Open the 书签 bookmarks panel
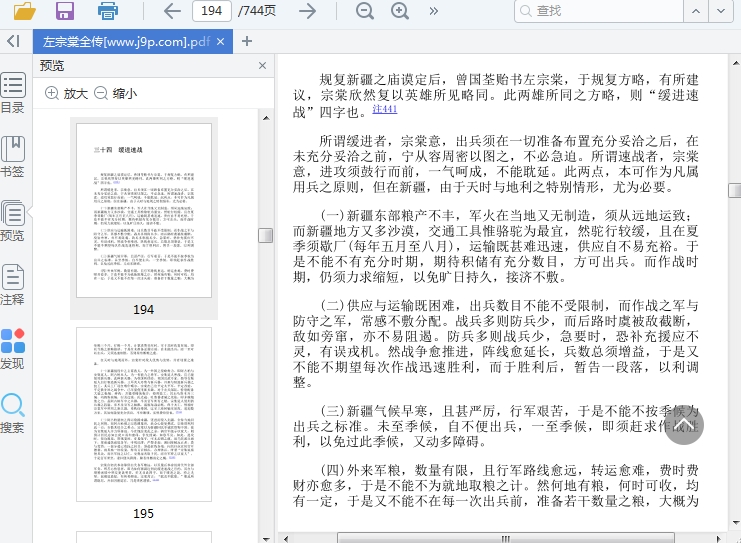 (13, 157)
